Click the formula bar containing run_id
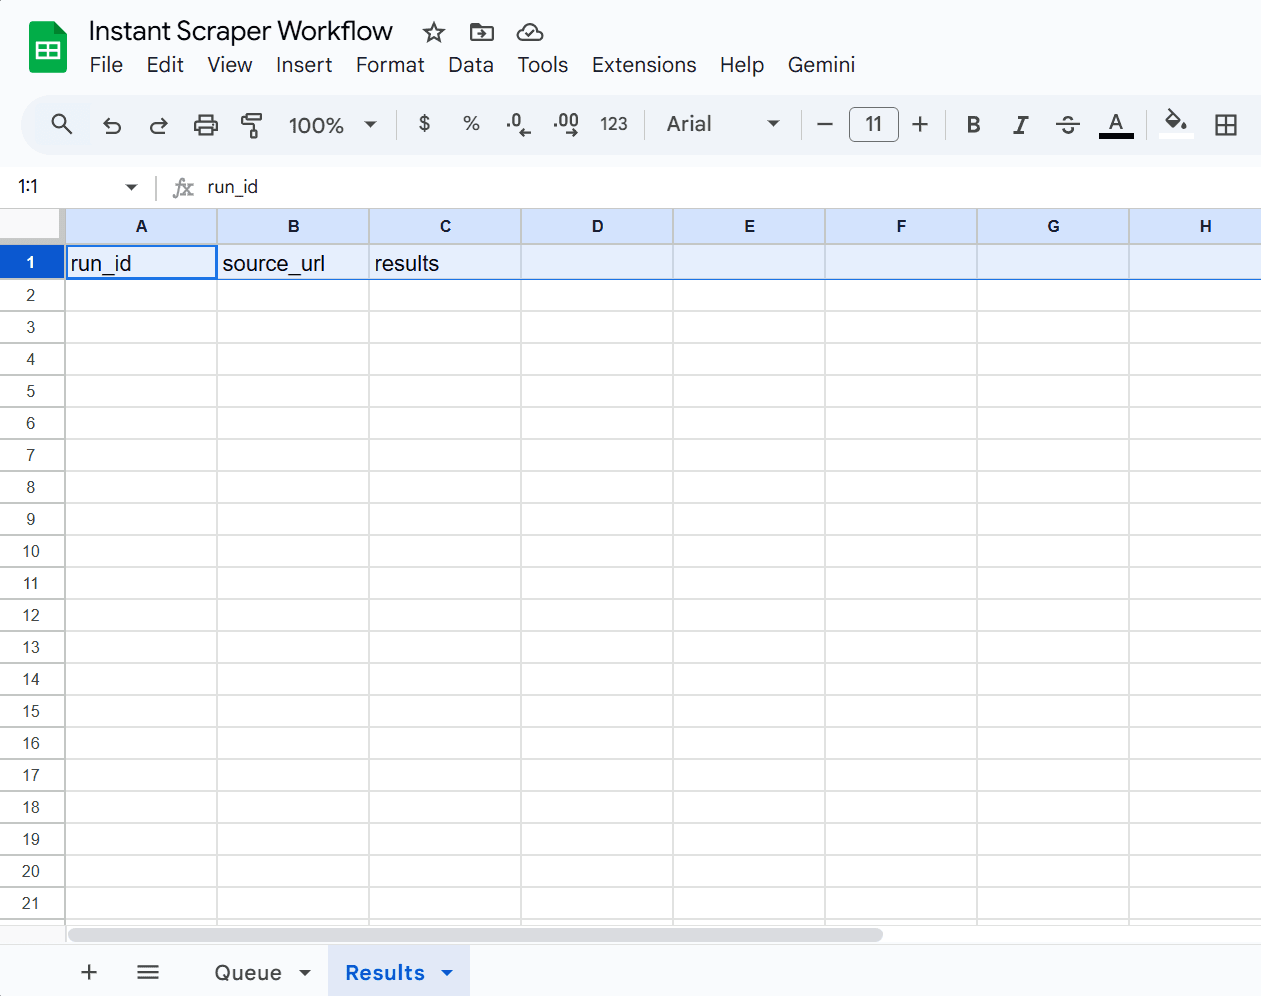The width and height of the screenshot is (1261, 996). tap(730, 187)
